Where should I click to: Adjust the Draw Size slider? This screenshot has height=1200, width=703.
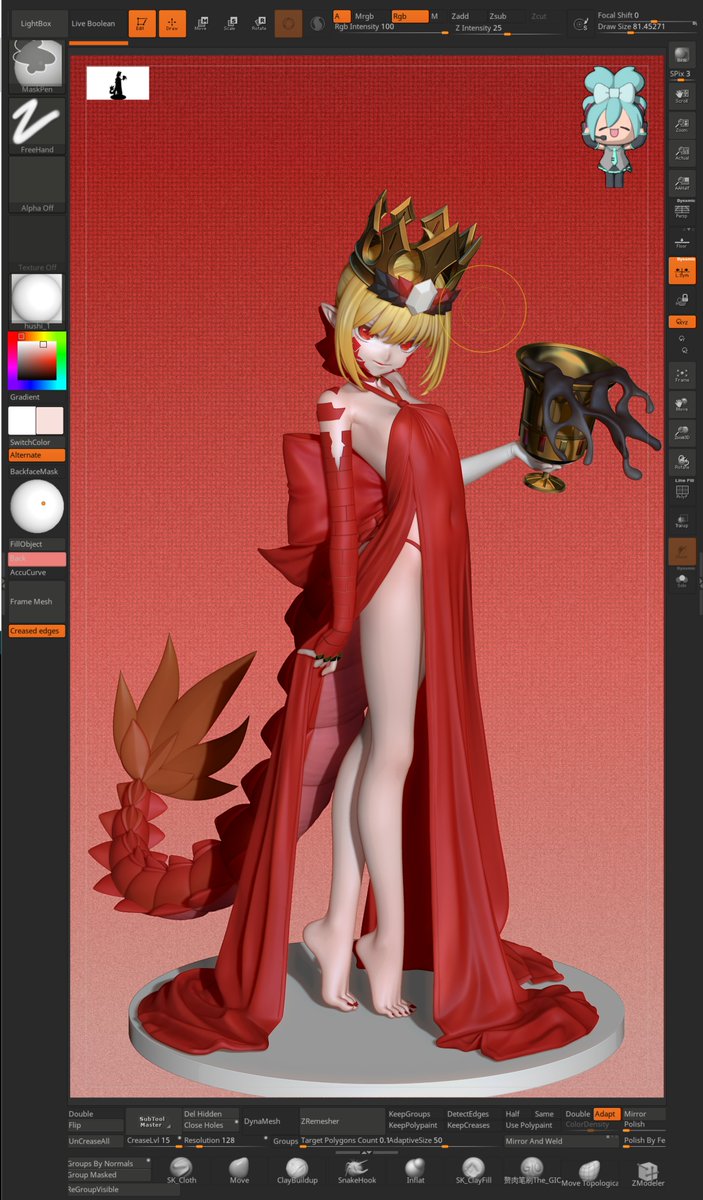(644, 27)
